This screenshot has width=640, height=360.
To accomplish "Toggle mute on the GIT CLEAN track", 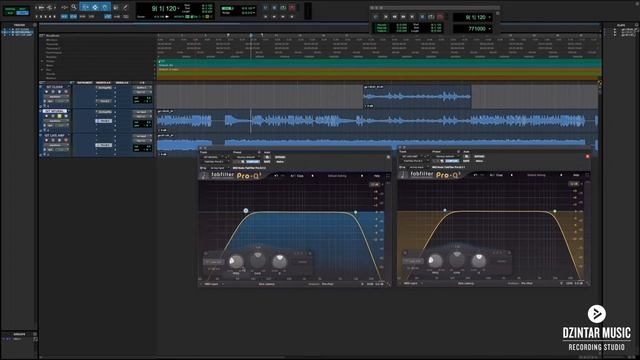I will pyautogui.click(x=66, y=92).
